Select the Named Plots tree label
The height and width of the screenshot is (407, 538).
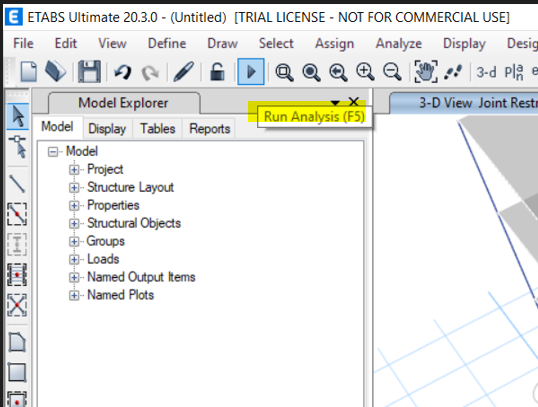point(120,295)
